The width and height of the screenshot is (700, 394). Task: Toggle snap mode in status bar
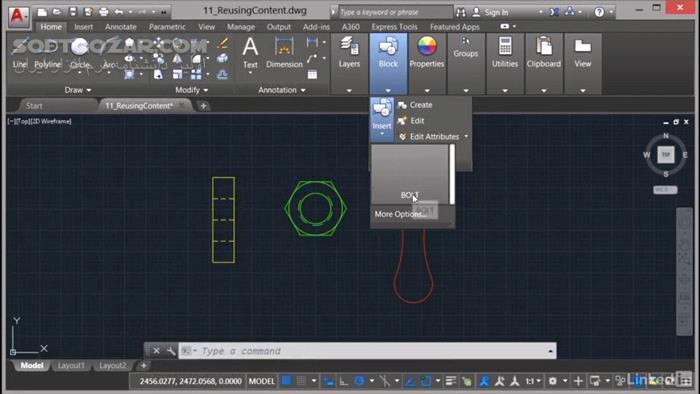[x=301, y=381]
